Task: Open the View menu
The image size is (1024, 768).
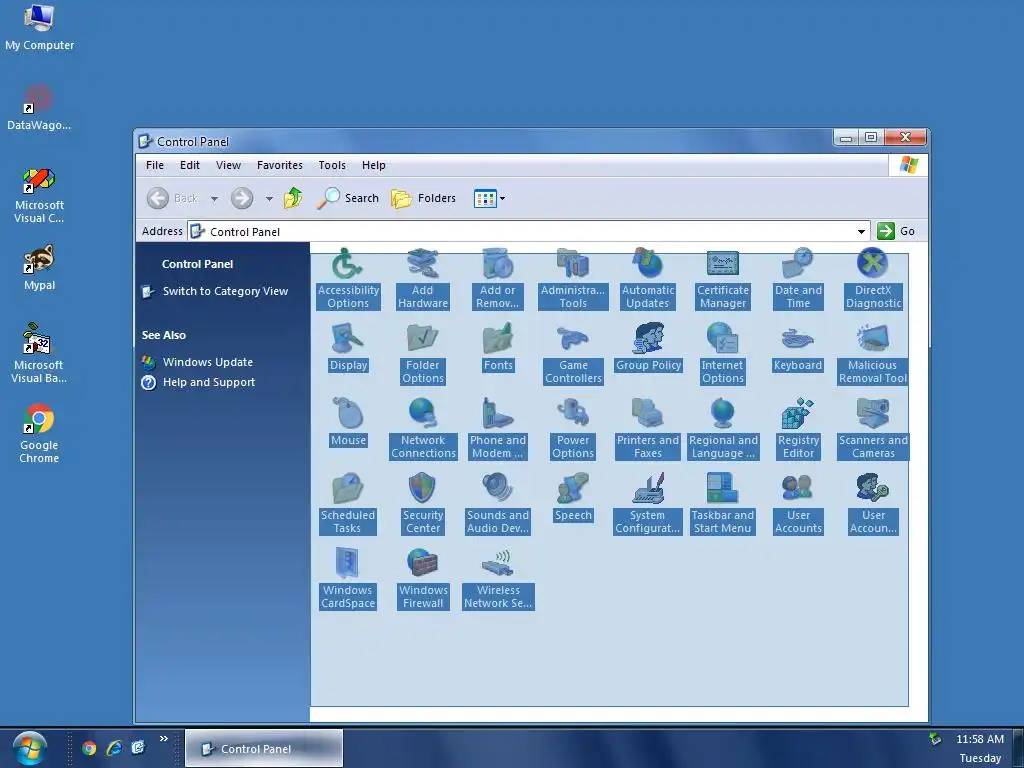Action: 229,165
